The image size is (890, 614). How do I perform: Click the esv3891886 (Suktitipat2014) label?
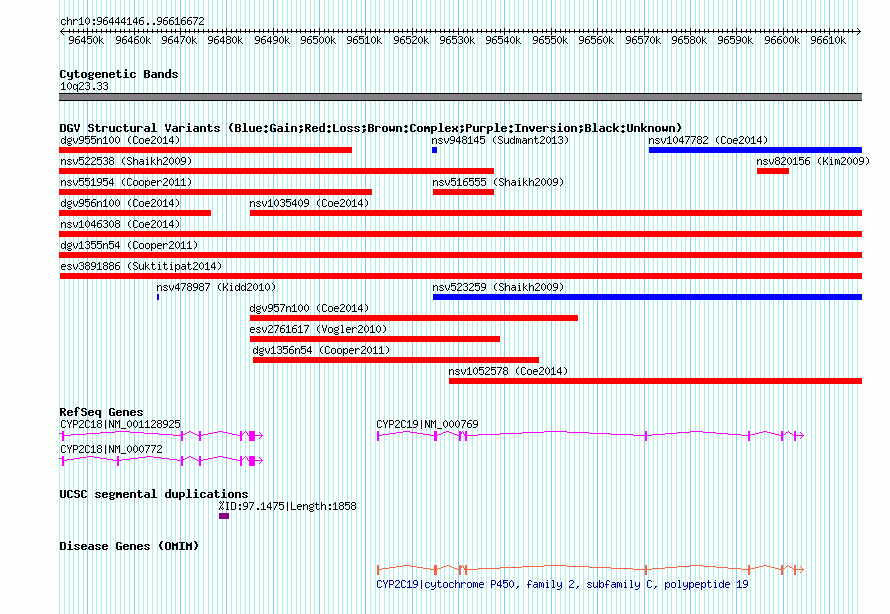[141, 266]
